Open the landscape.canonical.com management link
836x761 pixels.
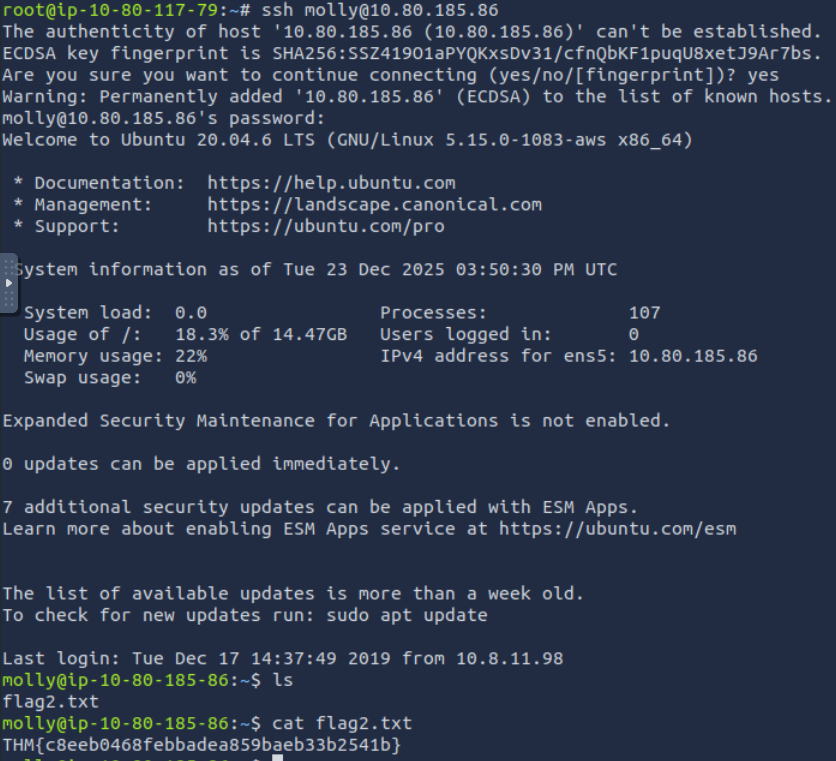374,204
